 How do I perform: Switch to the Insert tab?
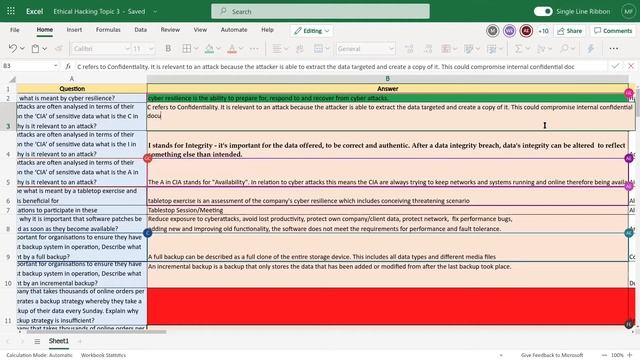[74, 30]
